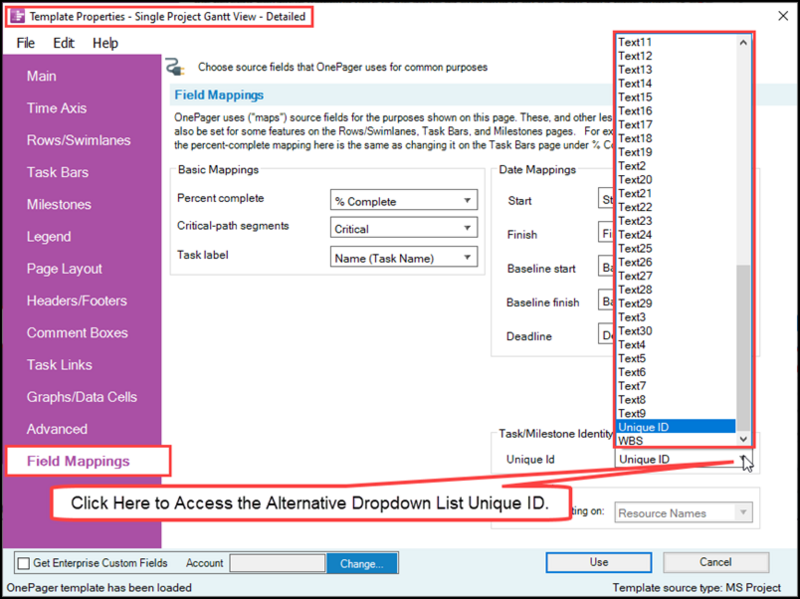Image resolution: width=800 pixels, height=599 pixels.
Task: Open the Milestones tab
Action: [x=59, y=205]
